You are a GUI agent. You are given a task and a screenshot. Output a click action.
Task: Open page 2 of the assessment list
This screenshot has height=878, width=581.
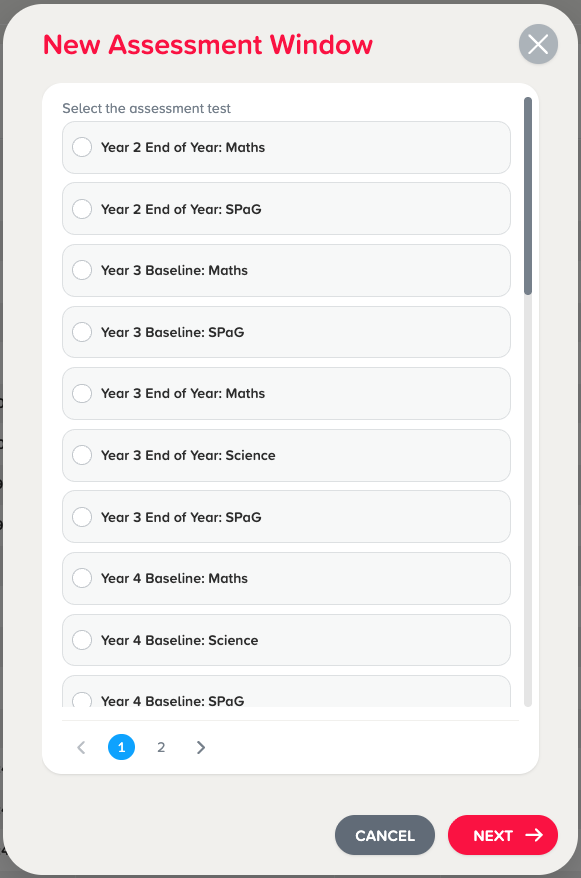[161, 747]
